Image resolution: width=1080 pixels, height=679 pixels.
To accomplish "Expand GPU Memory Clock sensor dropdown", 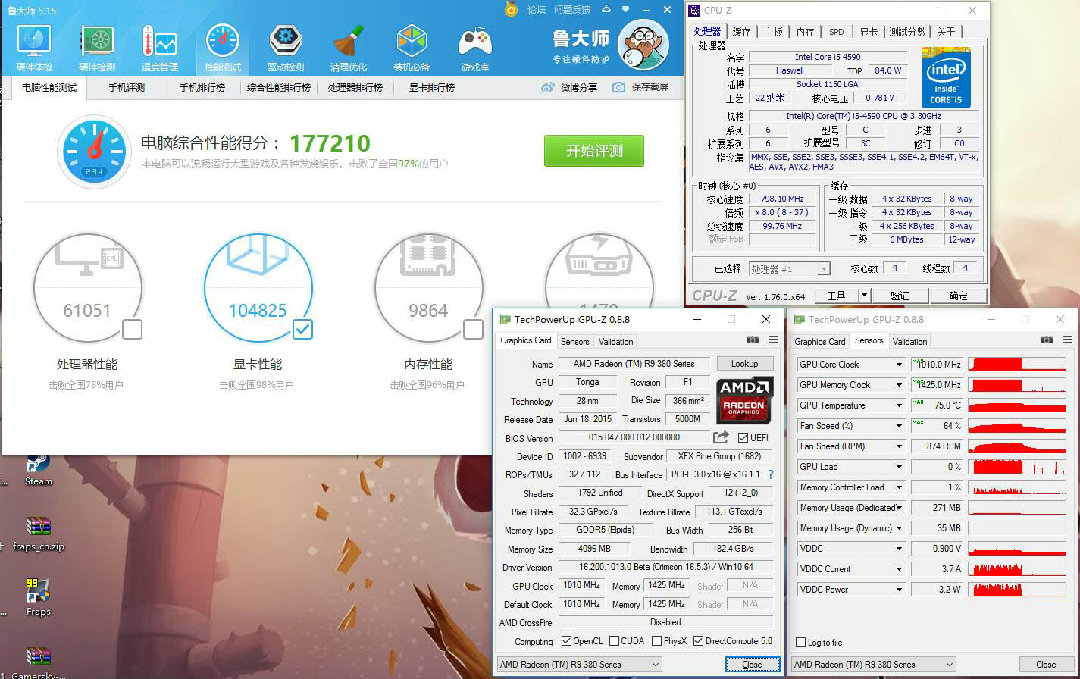I will [899, 385].
